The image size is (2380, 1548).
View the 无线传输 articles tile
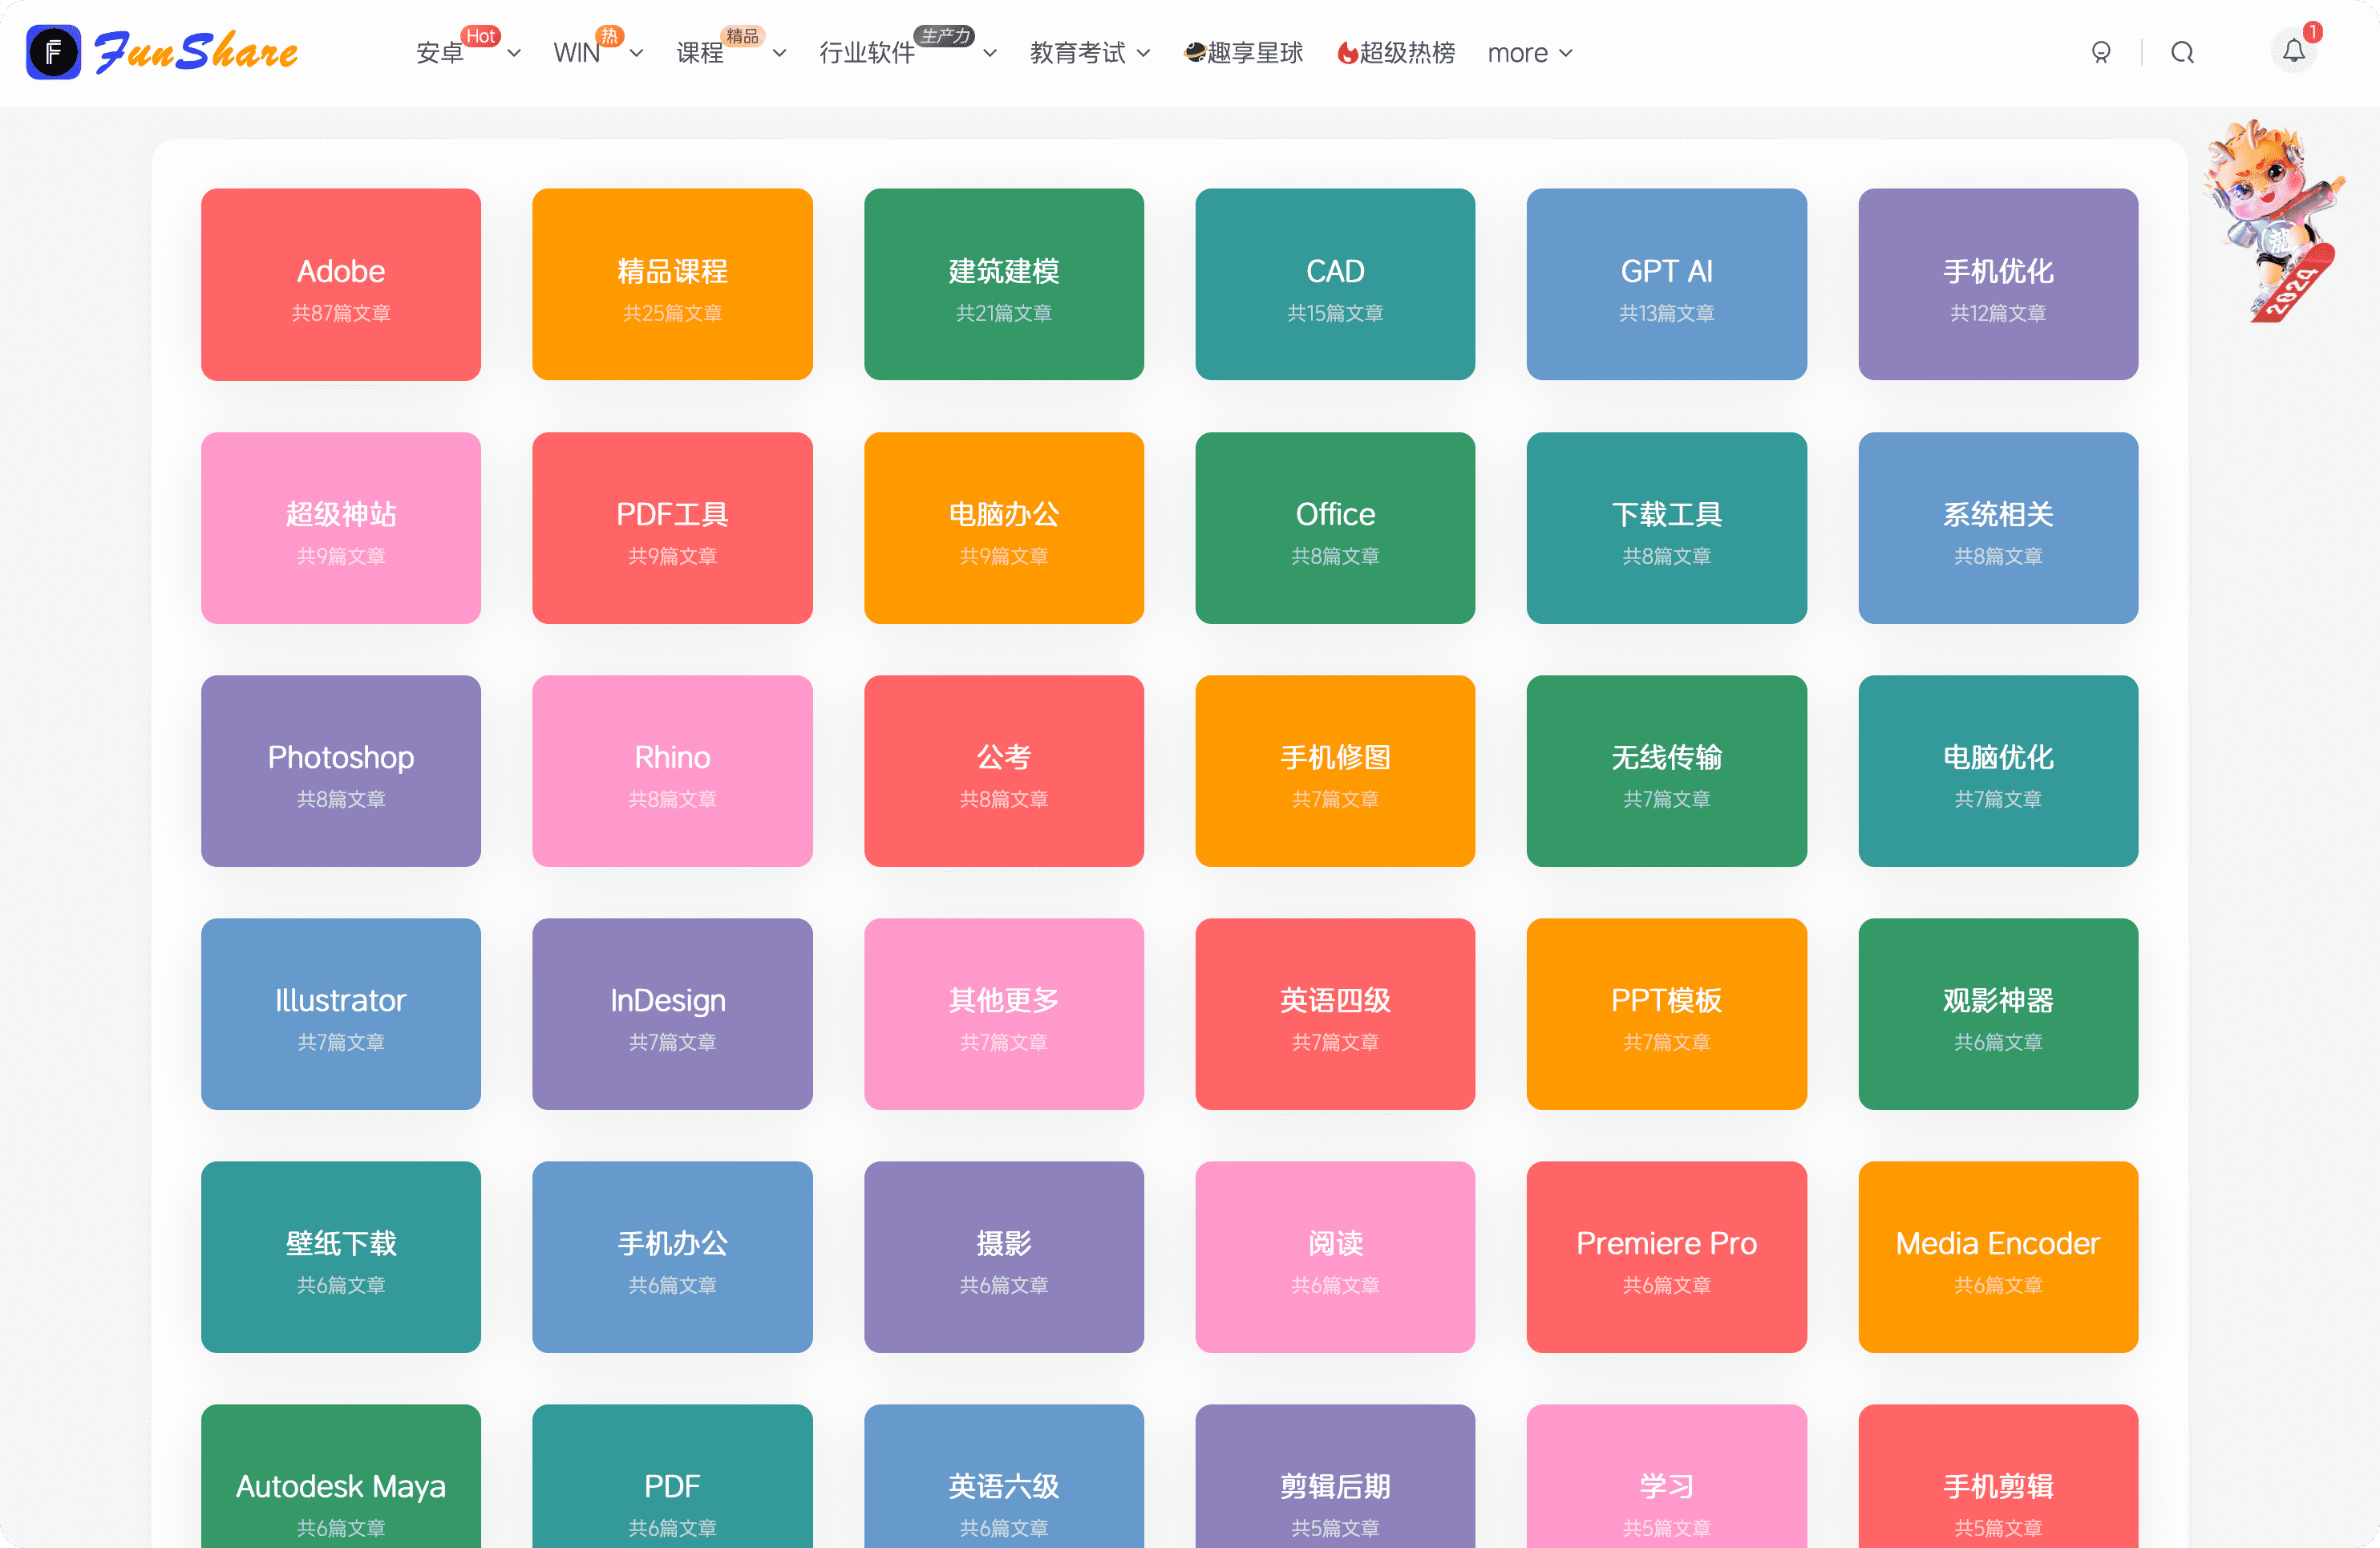(x=1666, y=771)
